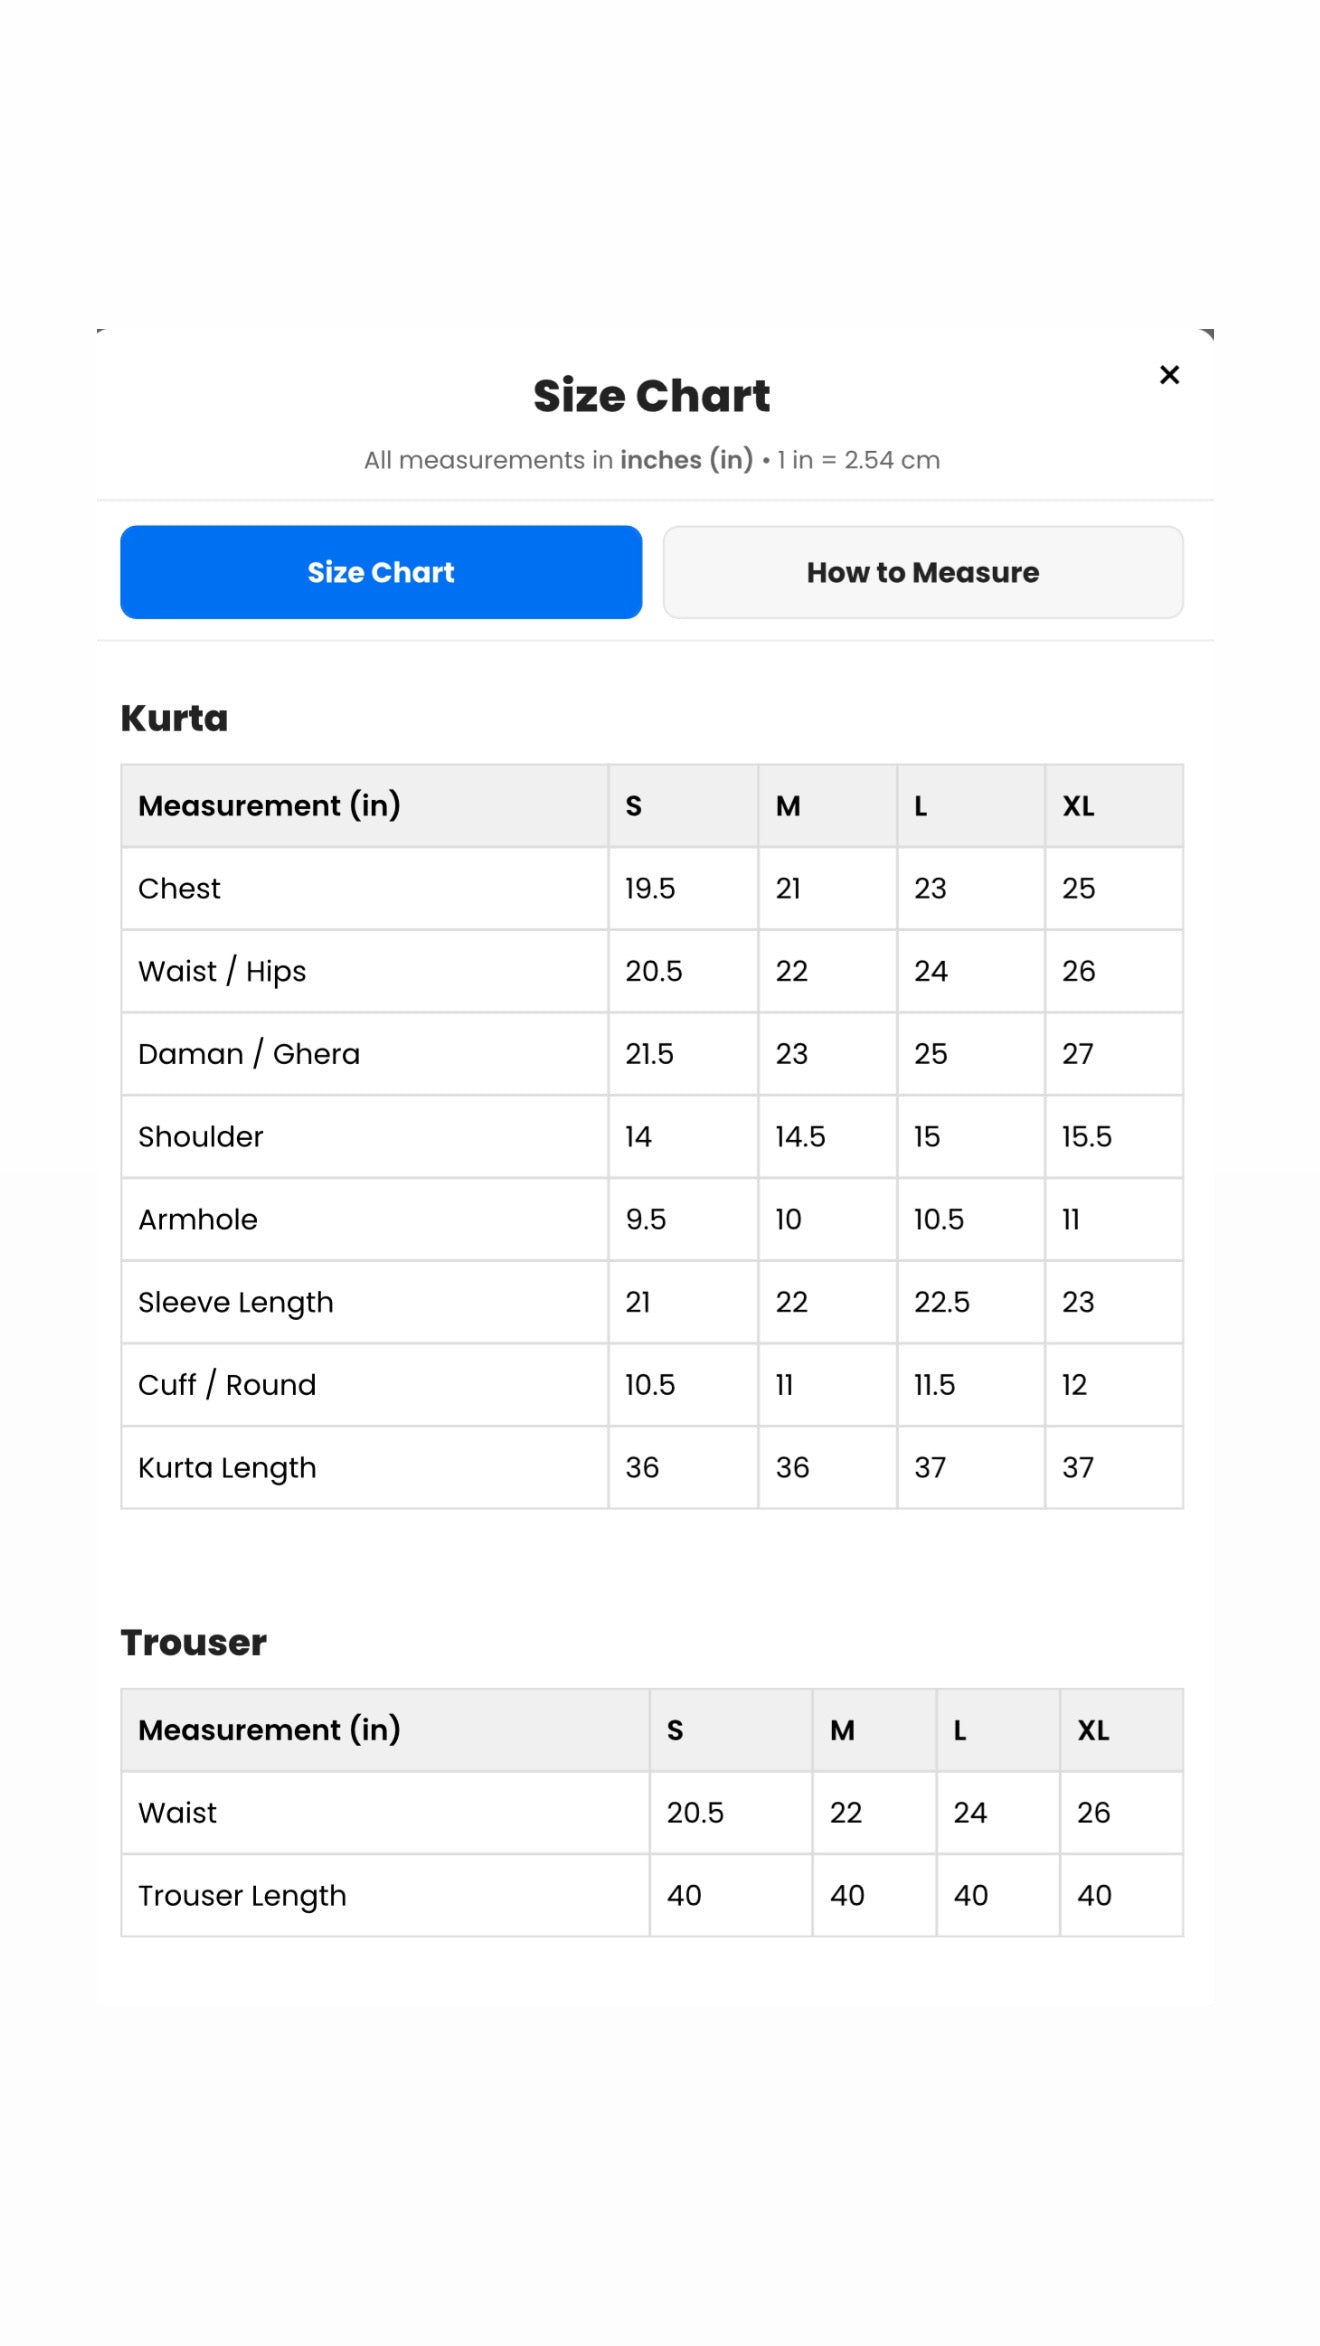Click the Kurta section heading
Image resolution: width=1320 pixels, height=2346 pixels.
[x=175, y=718]
